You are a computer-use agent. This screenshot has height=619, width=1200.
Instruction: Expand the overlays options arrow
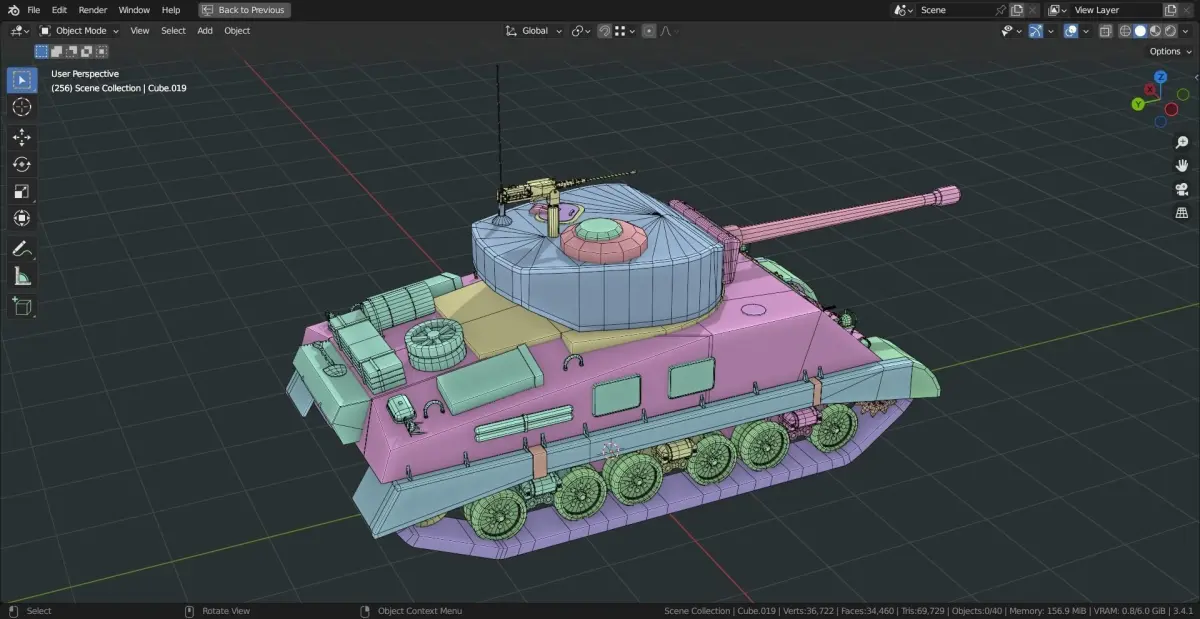click(x=1085, y=31)
